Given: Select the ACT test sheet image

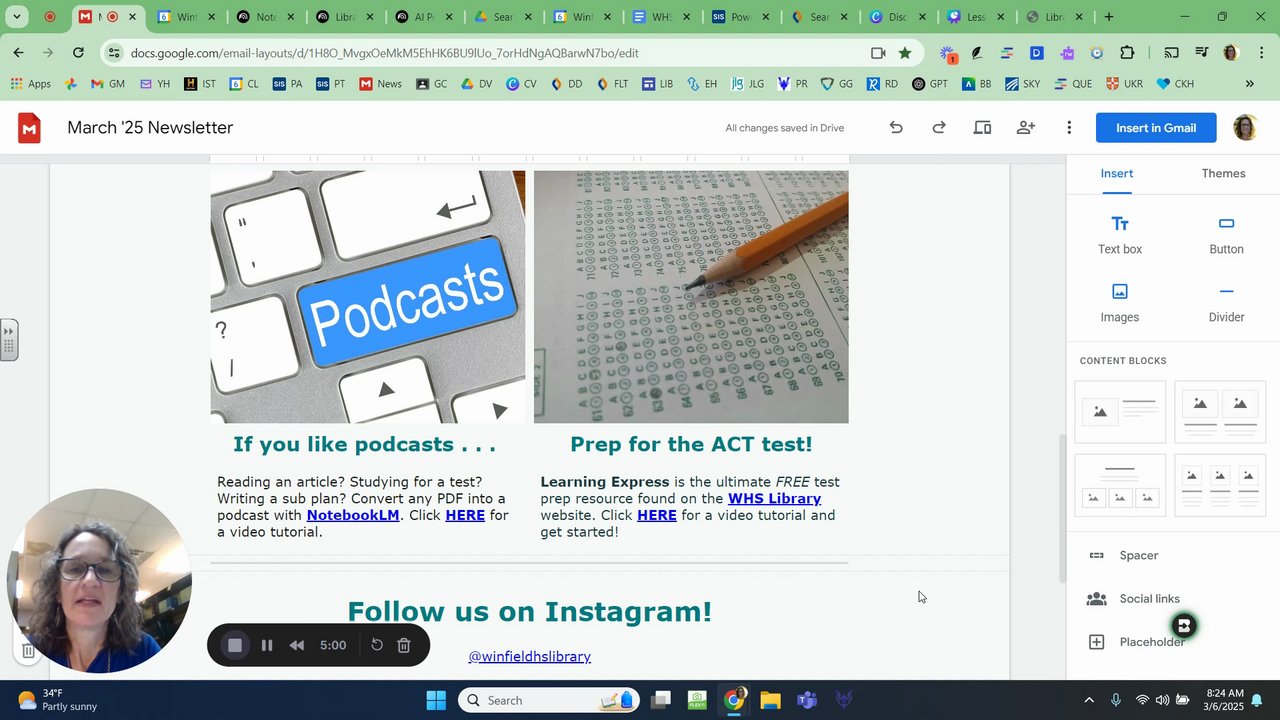Looking at the screenshot, I should click(691, 296).
